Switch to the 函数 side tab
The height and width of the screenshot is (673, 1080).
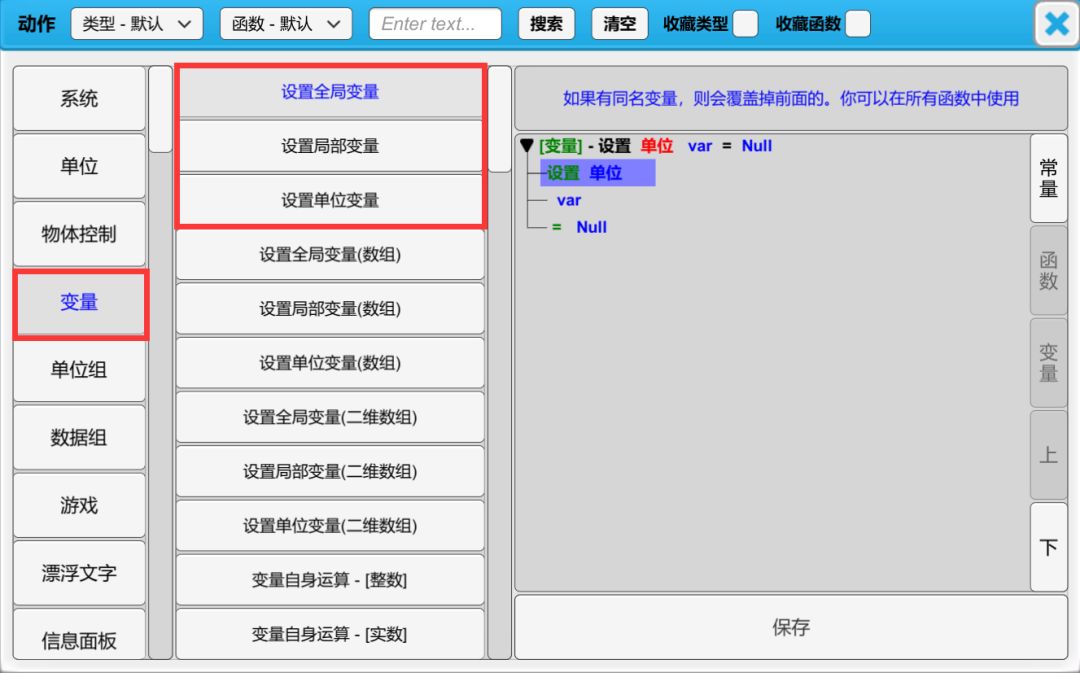pos(1048,270)
